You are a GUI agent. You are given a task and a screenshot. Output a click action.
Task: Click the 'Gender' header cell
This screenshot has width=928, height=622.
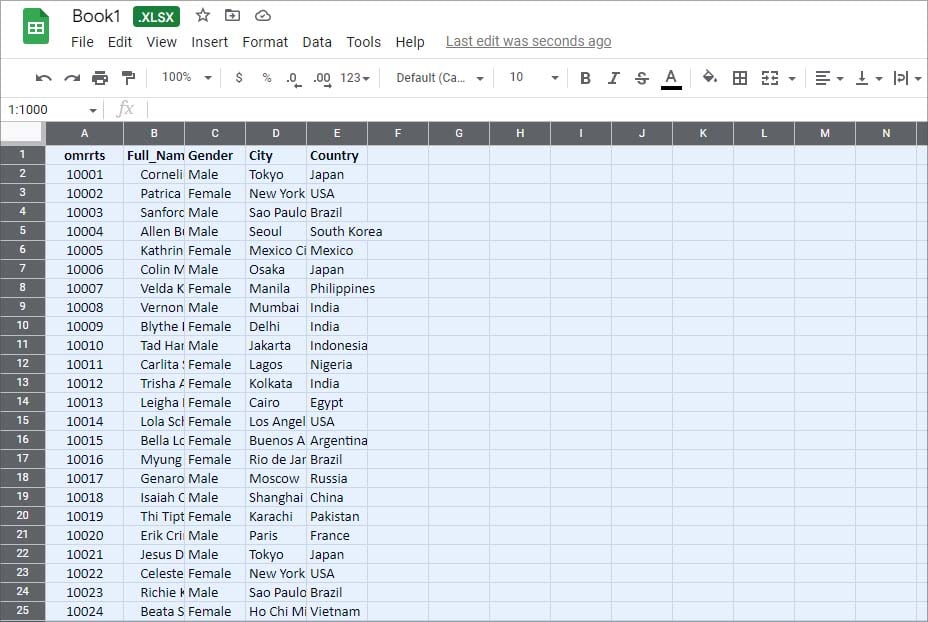click(x=215, y=156)
